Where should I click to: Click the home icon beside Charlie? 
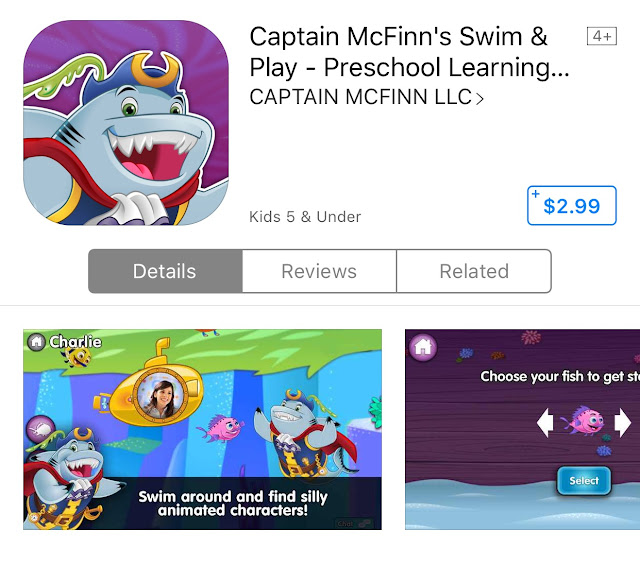36,341
